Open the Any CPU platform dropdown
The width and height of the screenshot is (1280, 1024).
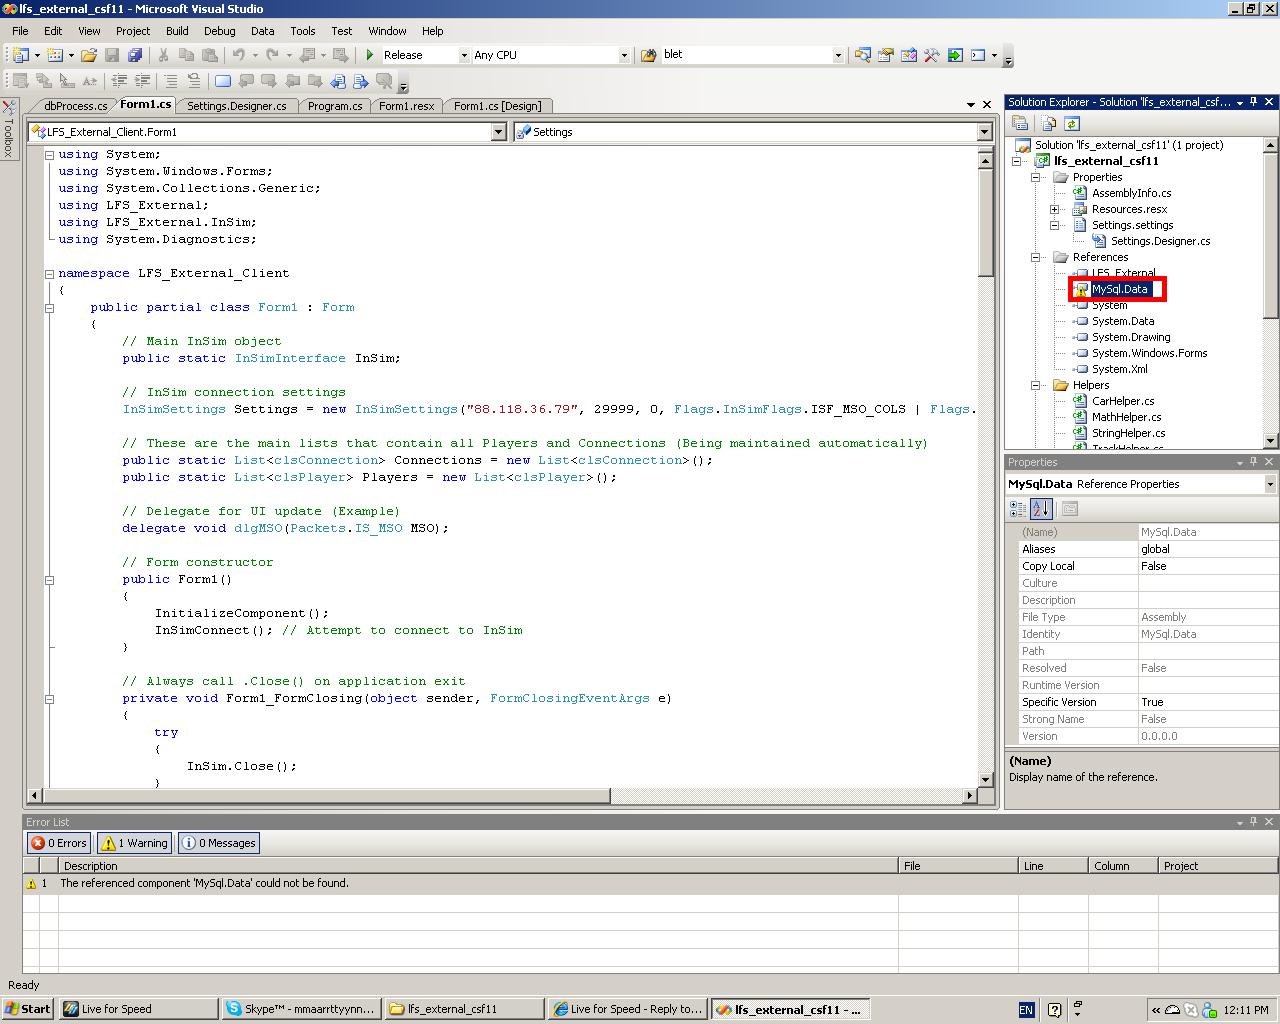[x=624, y=55]
